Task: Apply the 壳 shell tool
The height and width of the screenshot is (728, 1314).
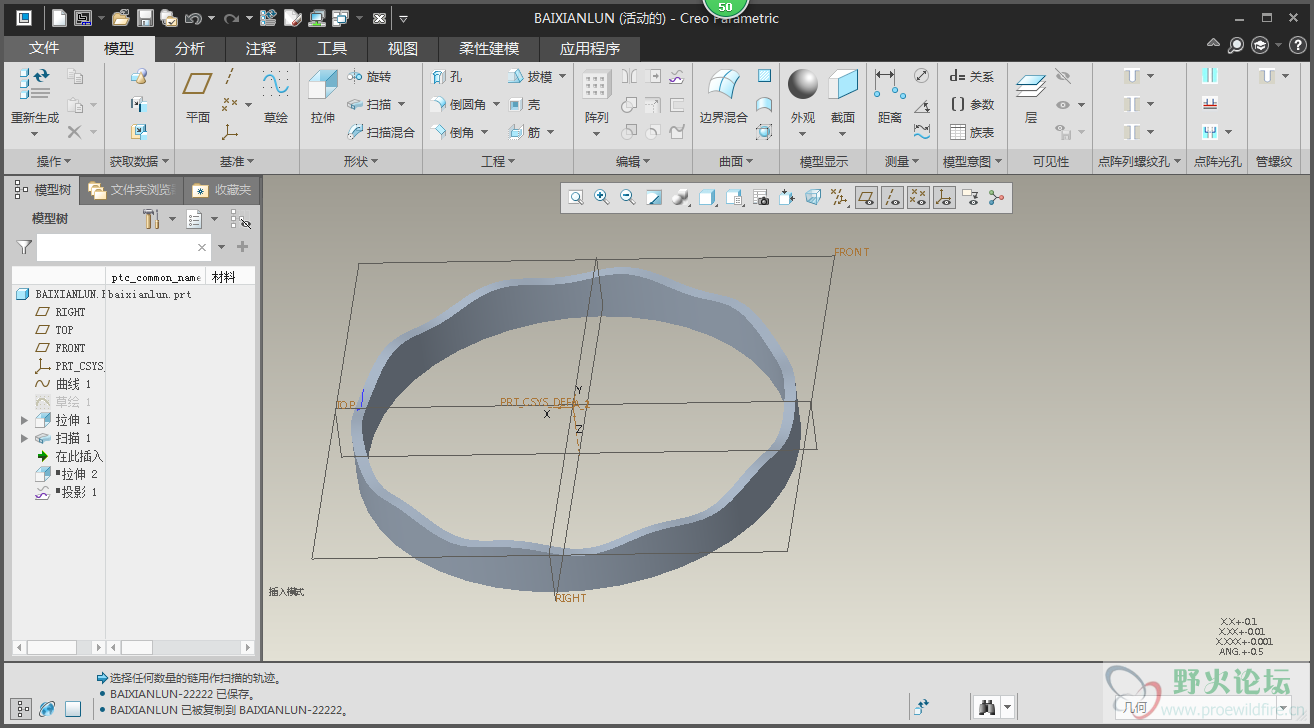Action: pos(525,104)
